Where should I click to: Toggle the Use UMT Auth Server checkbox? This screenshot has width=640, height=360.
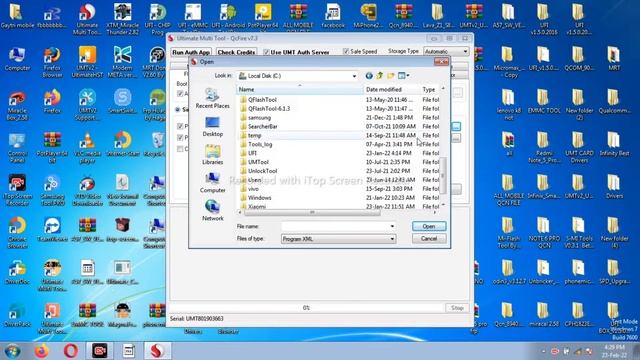pyautogui.click(x=266, y=52)
